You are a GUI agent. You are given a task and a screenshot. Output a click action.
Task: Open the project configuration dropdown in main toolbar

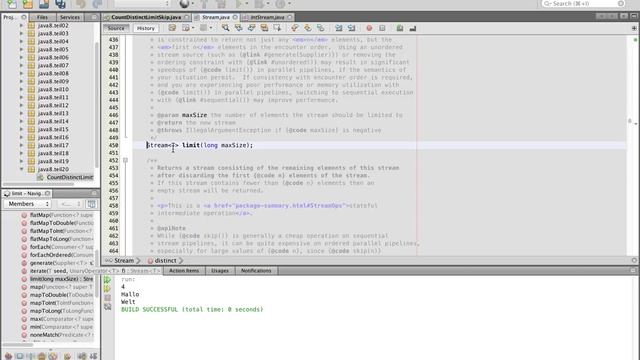point(142,4)
